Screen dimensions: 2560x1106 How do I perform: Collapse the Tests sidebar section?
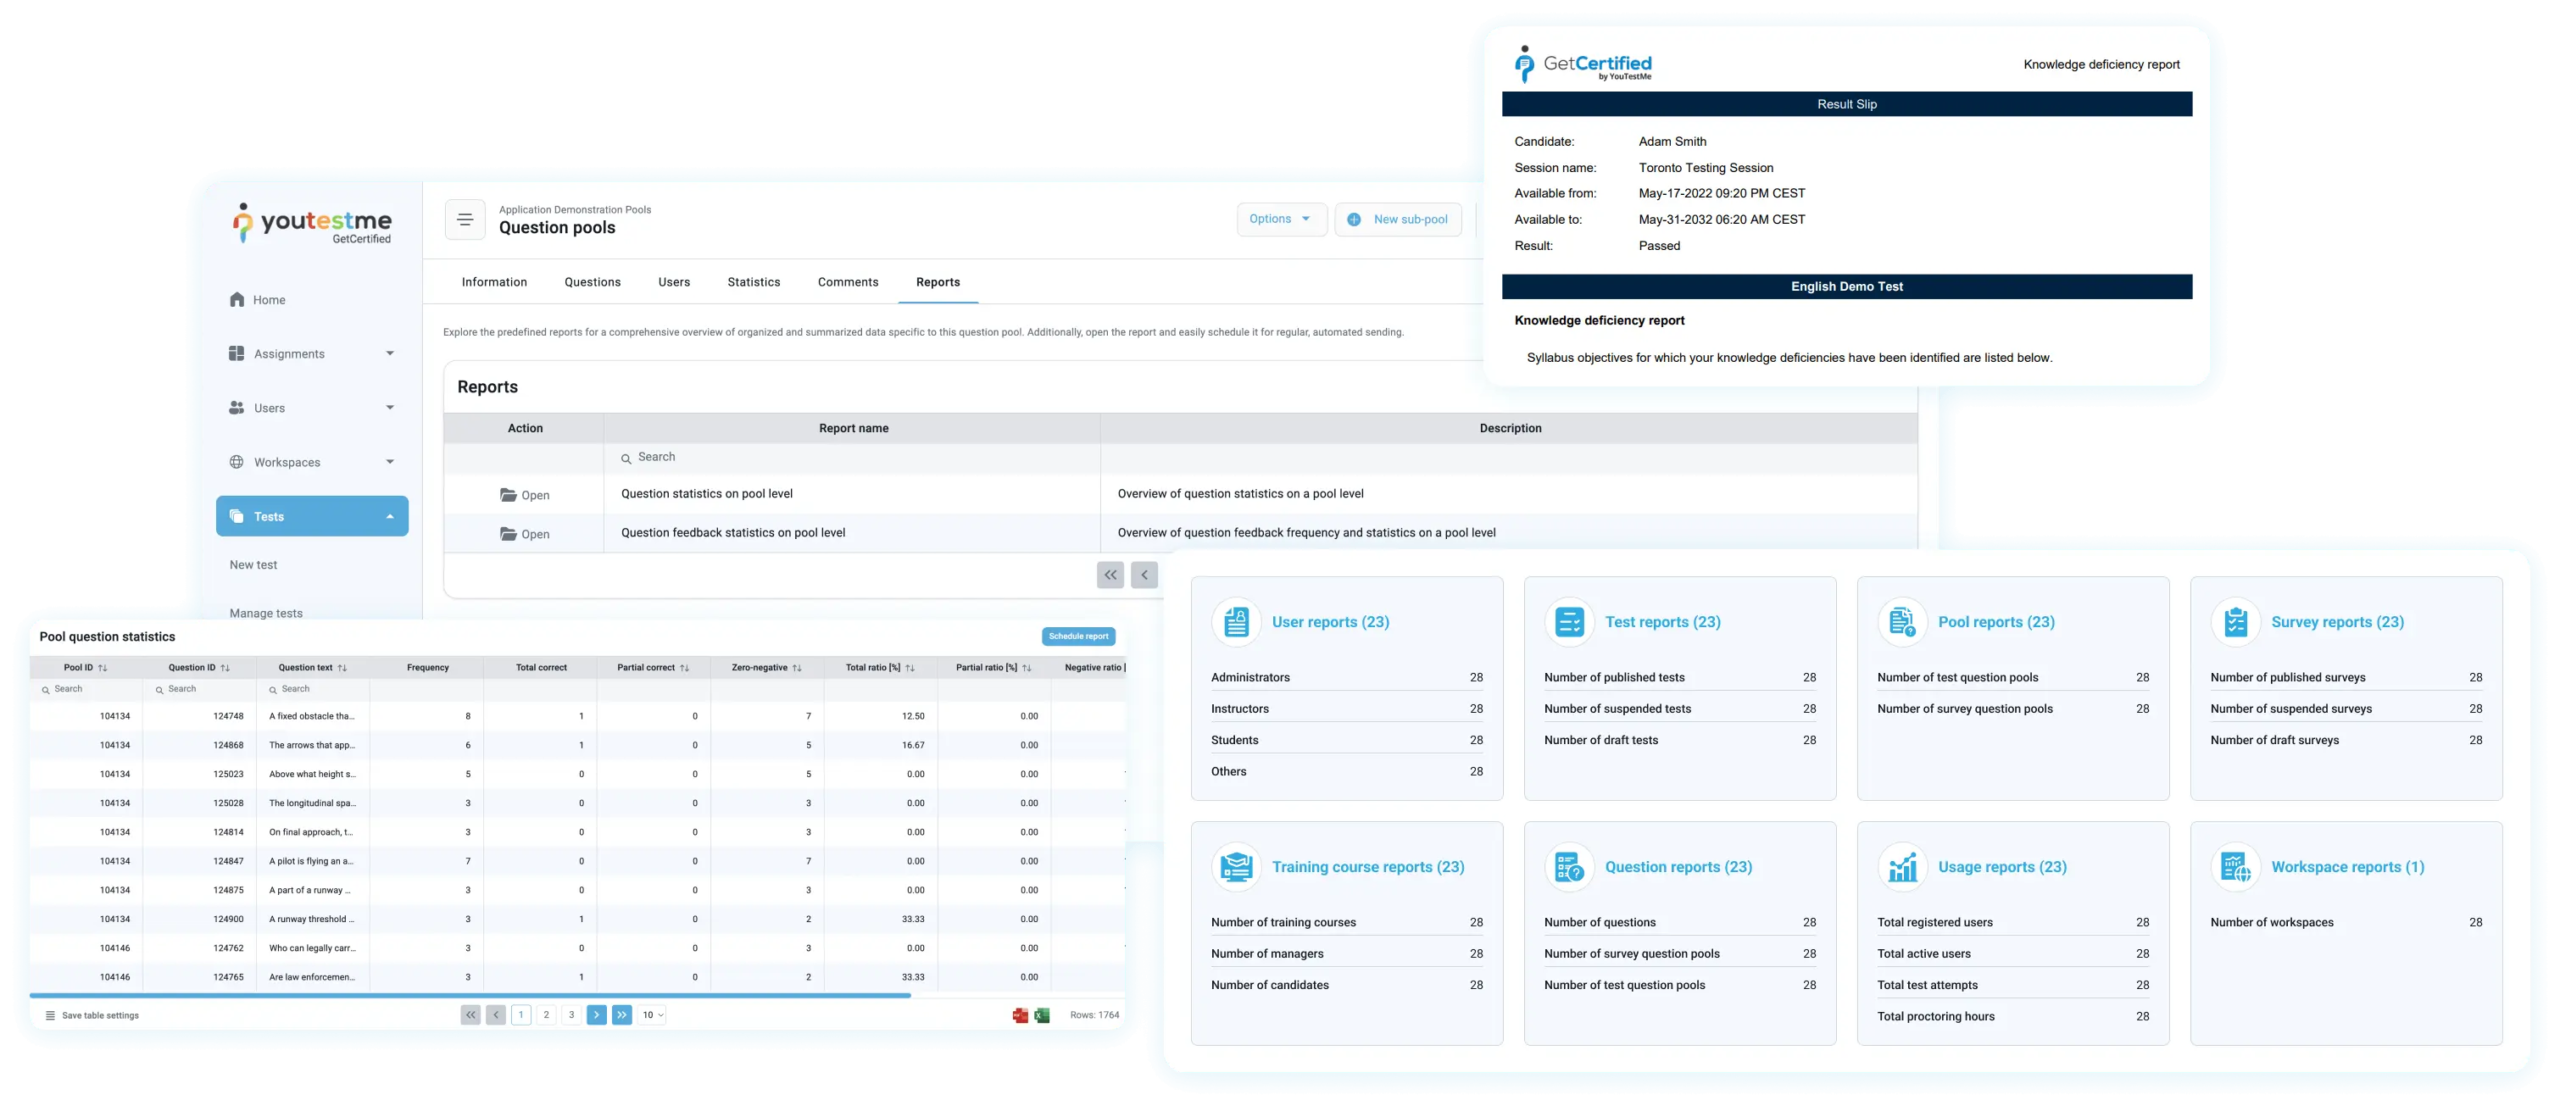tap(389, 516)
